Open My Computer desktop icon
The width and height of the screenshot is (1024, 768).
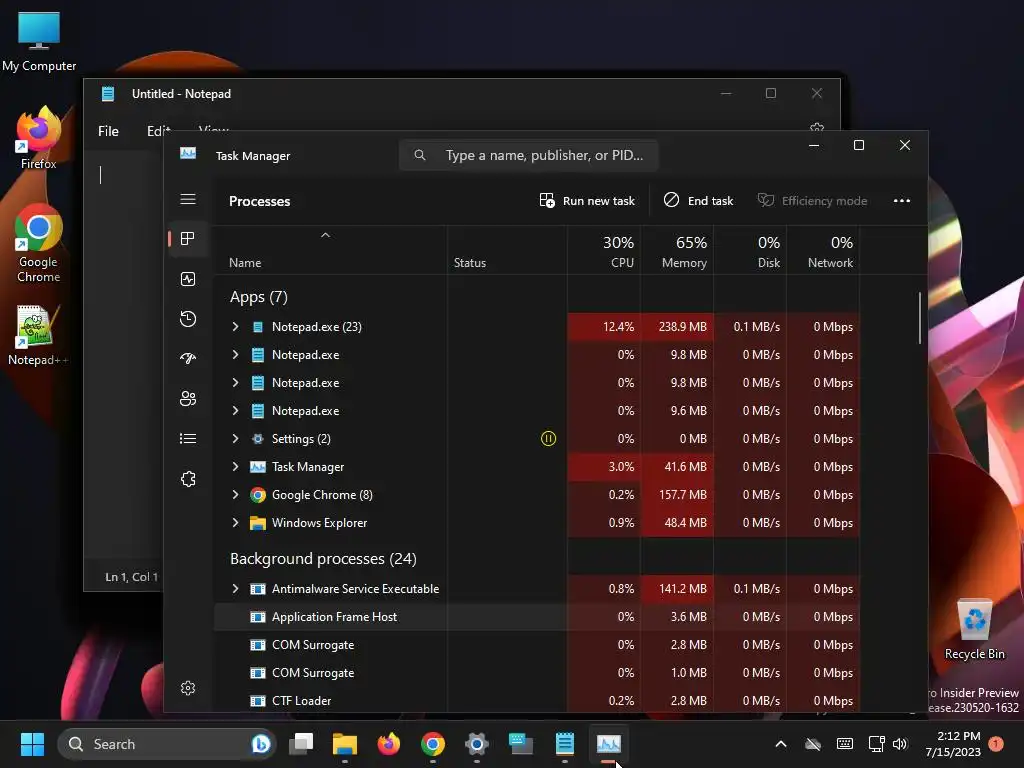click(x=39, y=42)
